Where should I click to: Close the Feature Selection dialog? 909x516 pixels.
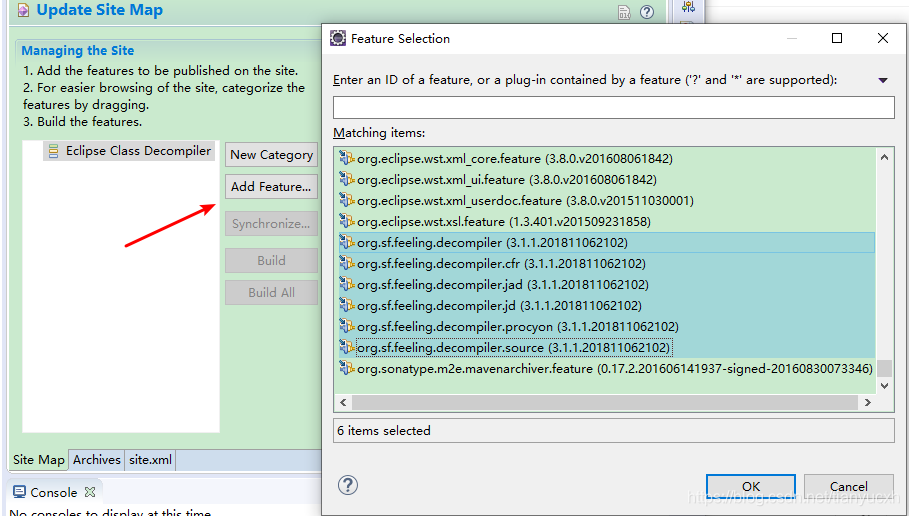click(x=883, y=38)
